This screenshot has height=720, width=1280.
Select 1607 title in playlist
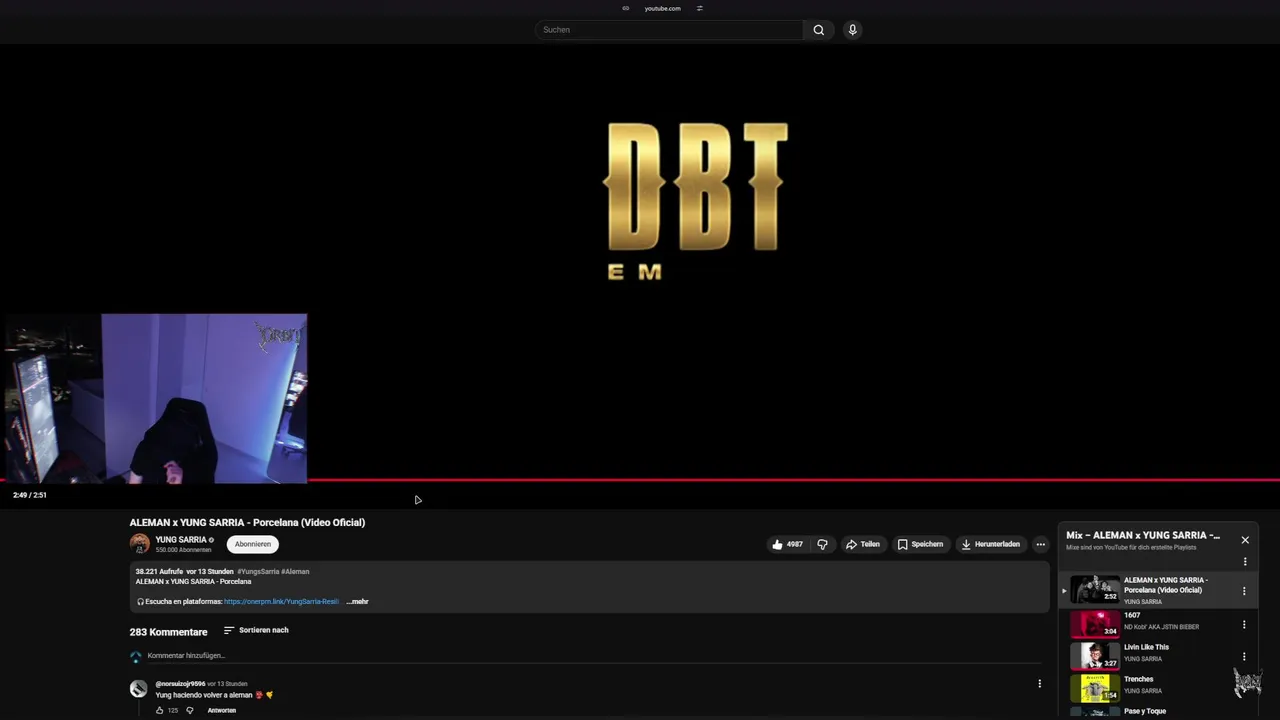pyautogui.click(x=1132, y=615)
